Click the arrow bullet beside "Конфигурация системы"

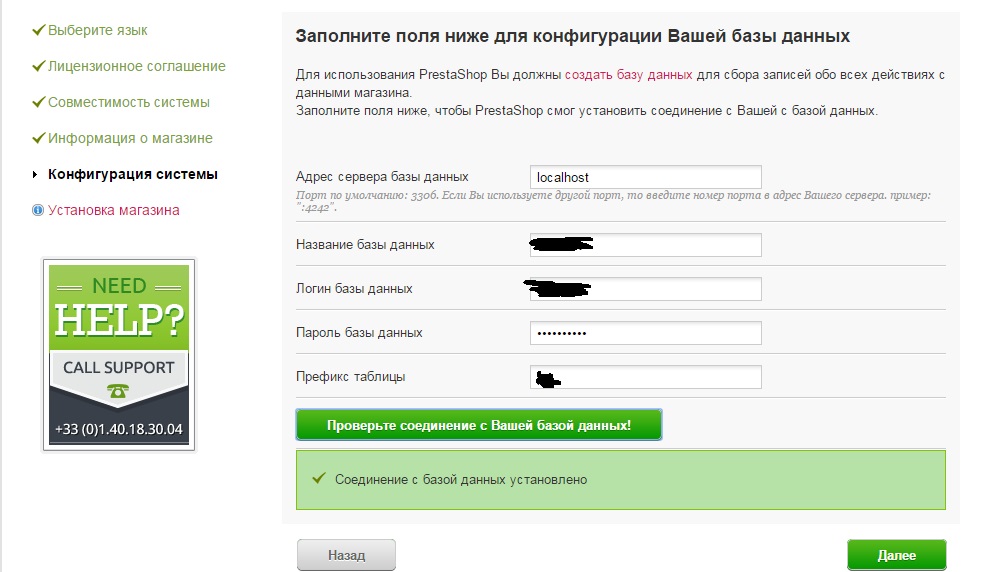[x=38, y=174]
